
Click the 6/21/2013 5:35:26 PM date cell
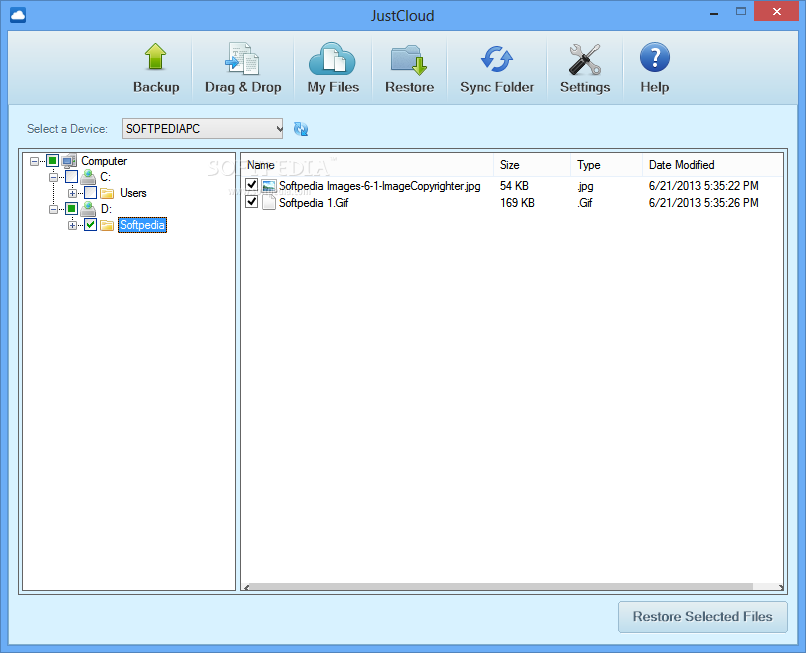tap(703, 203)
